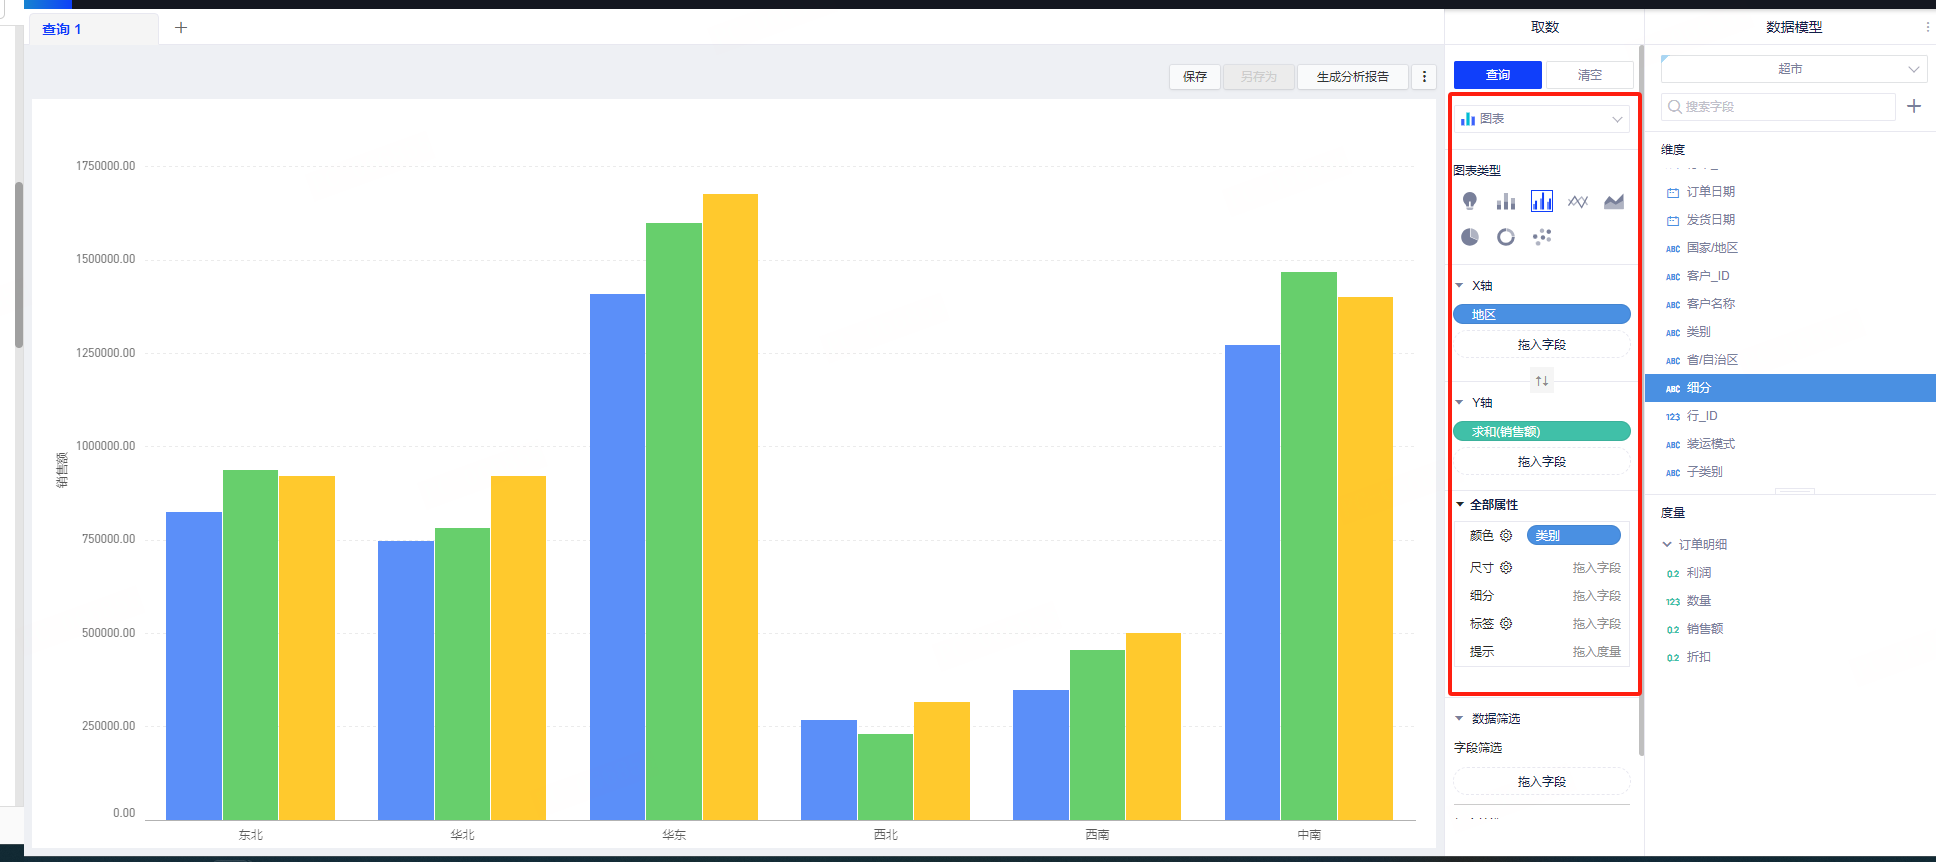
Task: Open the 图表 display type dropdown
Action: click(x=1541, y=119)
